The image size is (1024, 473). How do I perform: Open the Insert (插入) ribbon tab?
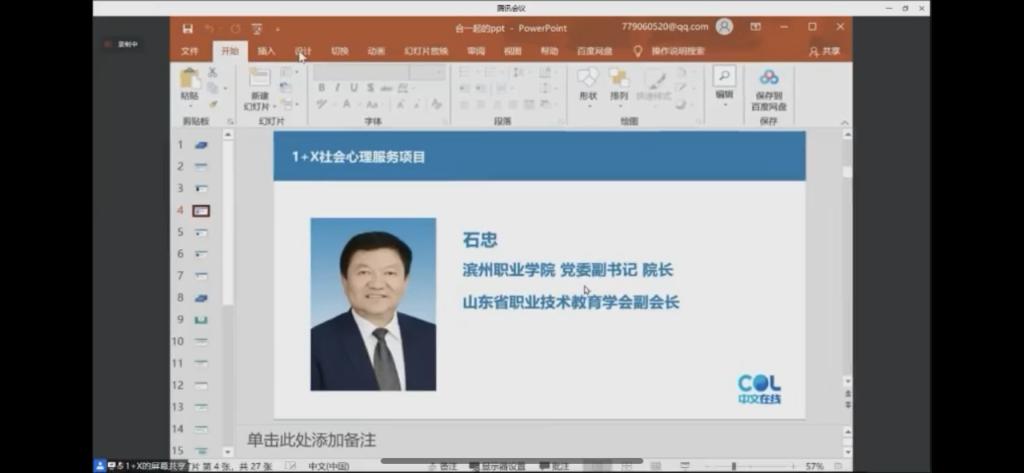pyautogui.click(x=266, y=51)
